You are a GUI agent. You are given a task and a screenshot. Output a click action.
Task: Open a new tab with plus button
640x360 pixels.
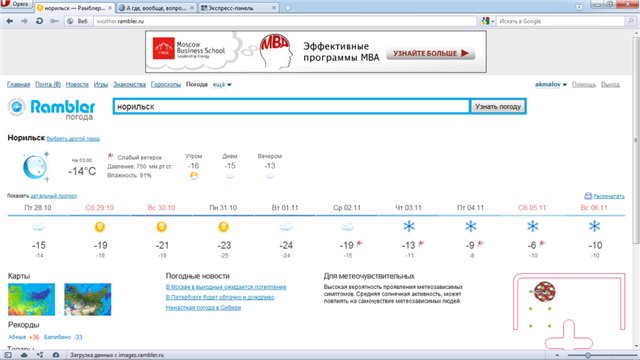click(287, 8)
